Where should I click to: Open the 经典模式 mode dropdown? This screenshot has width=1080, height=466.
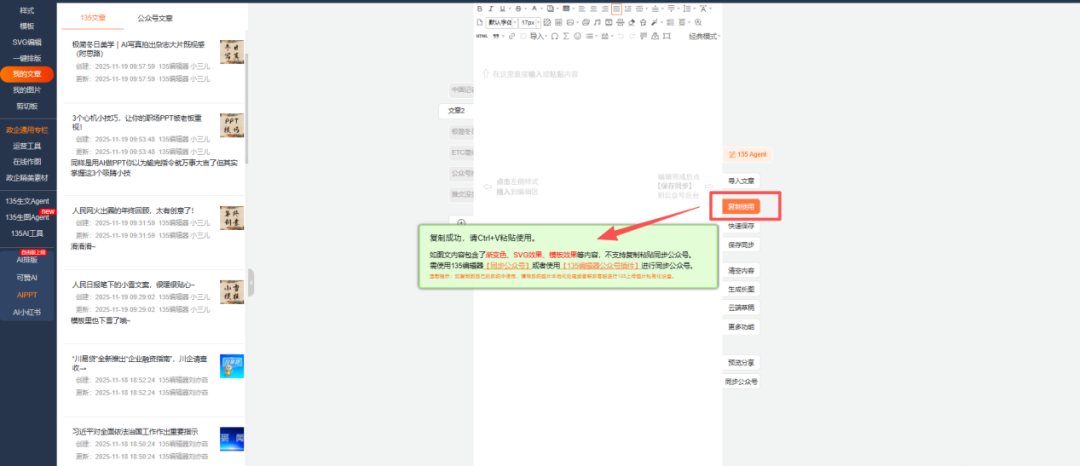click(705, 36)
